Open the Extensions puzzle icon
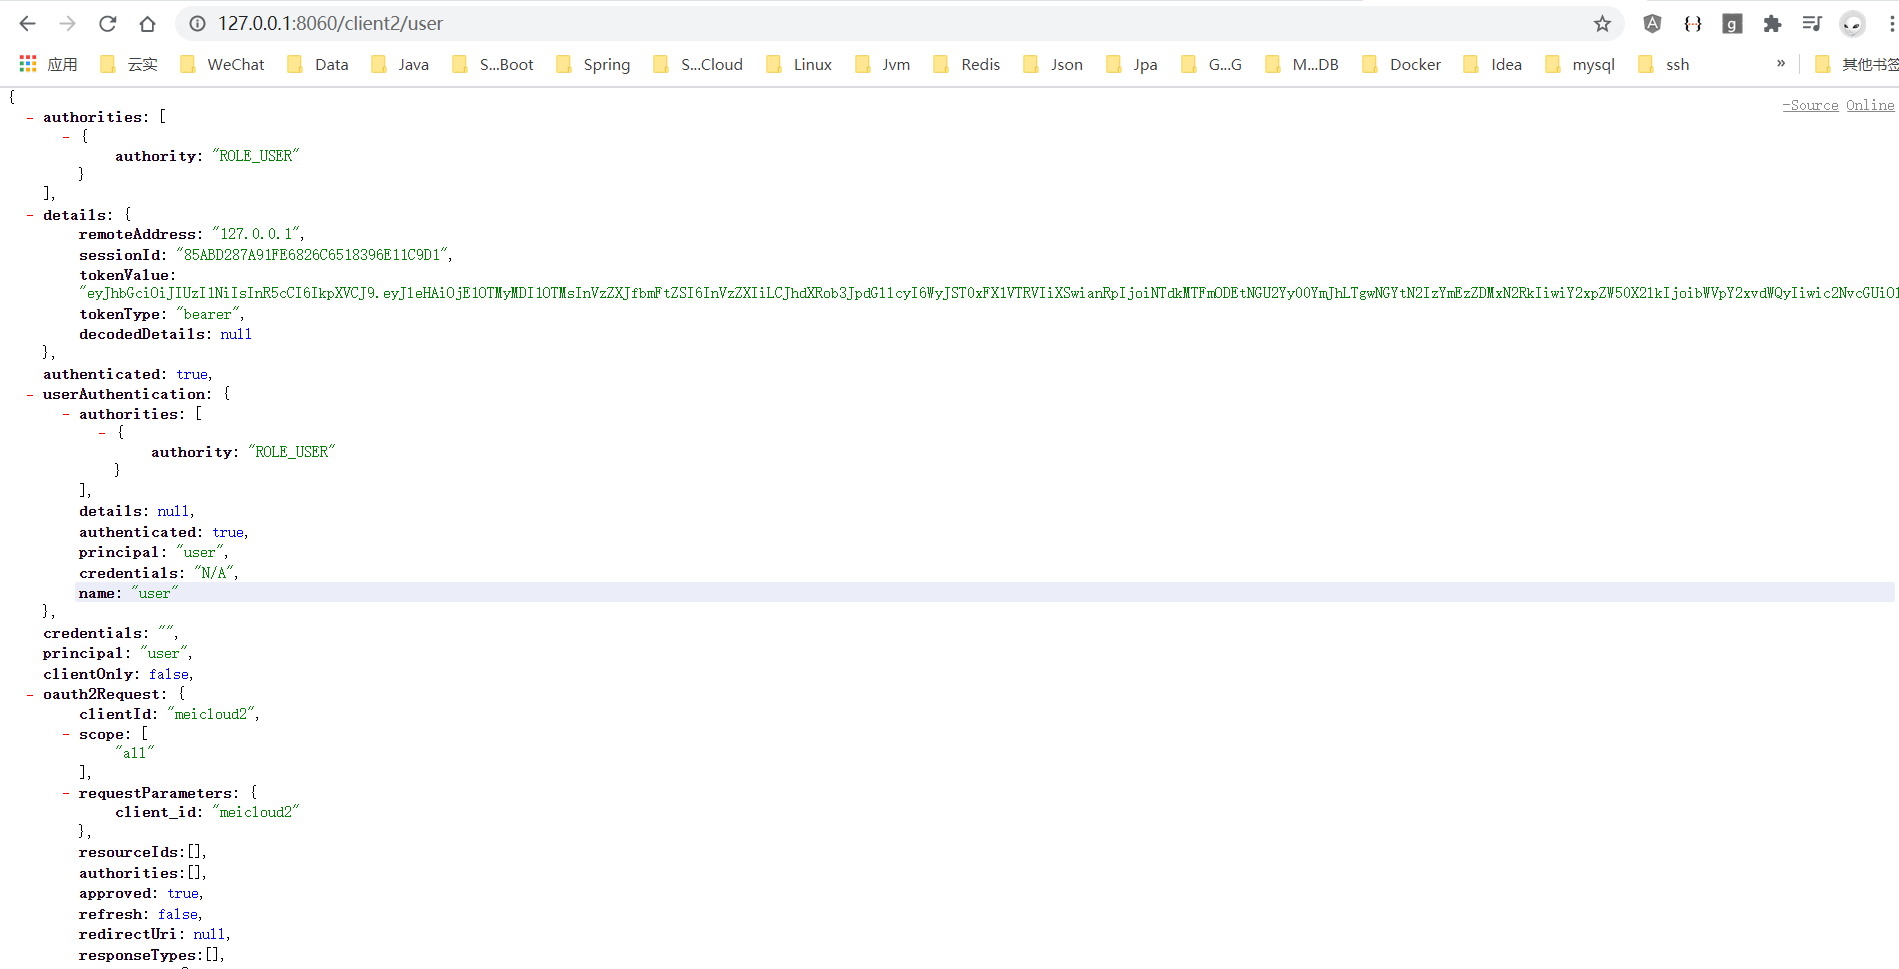1899x969 pixels. click(x=1772, y=23)
